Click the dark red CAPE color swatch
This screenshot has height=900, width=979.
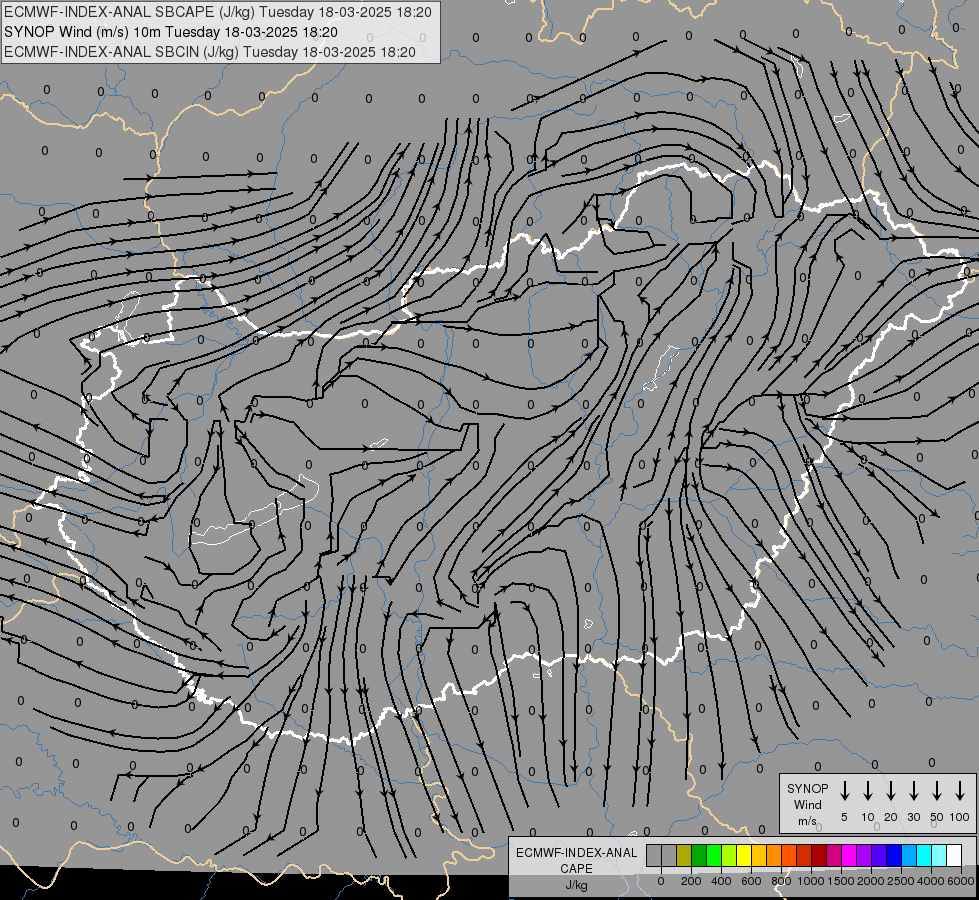click(x=819, y=855)
